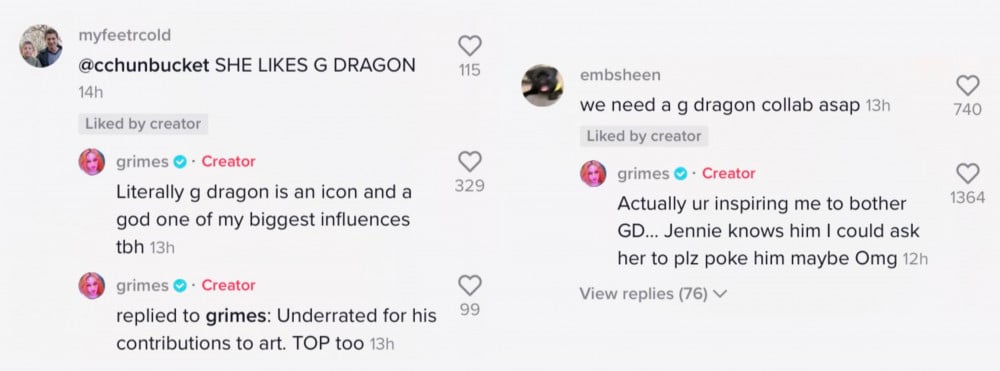Like embsheen's g dragon collab comment

[x=968, y=85]
